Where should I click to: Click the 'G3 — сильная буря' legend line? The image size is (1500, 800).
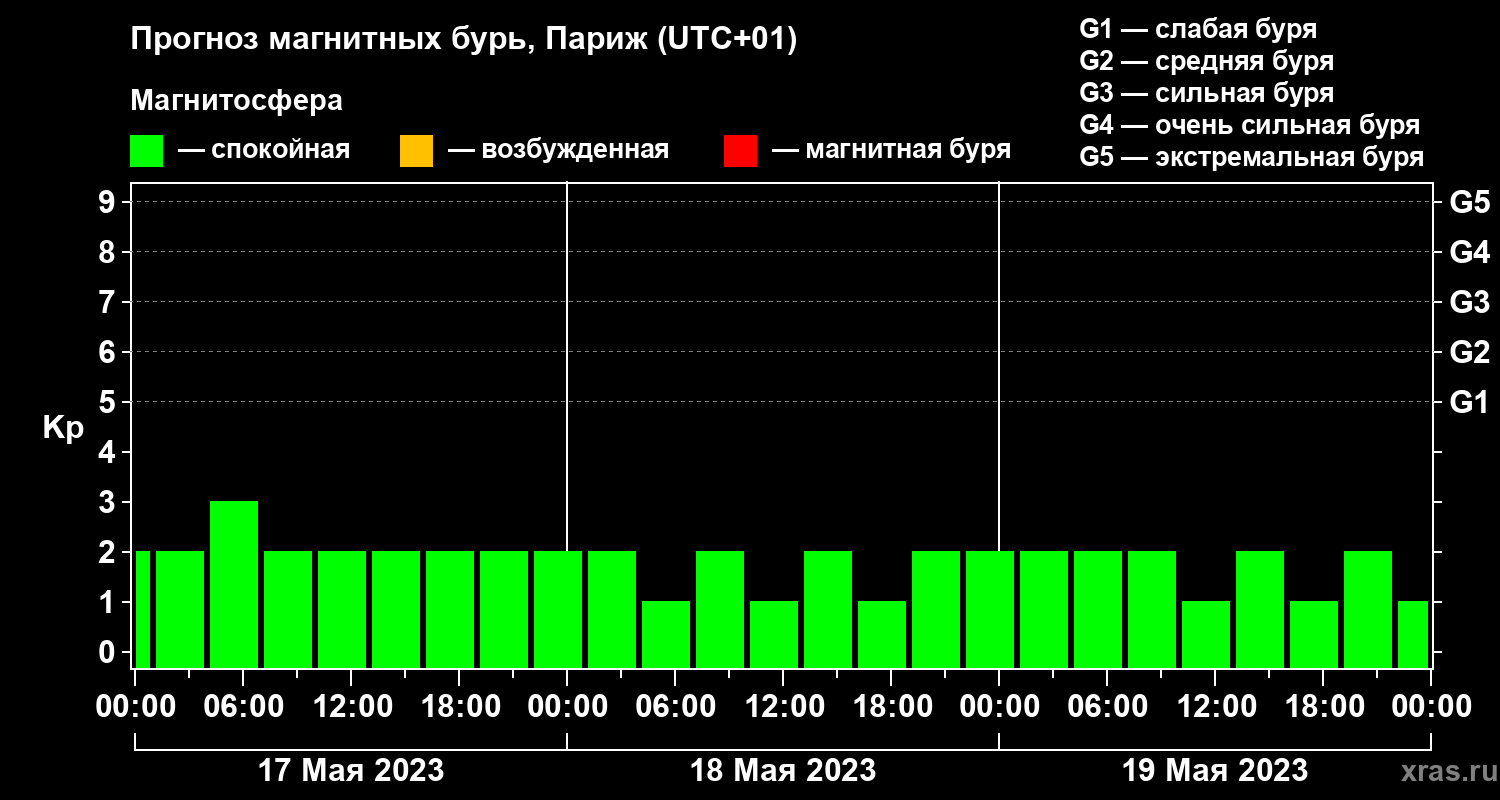click(x=1206, y=93)
